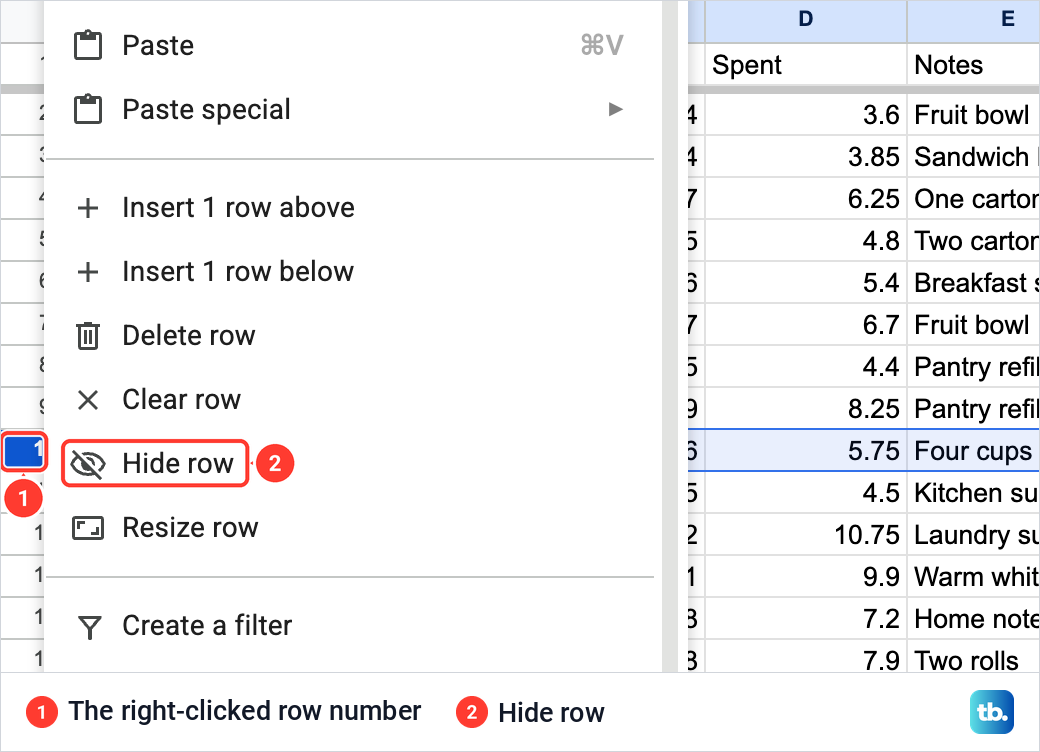
Task: Click the X icon for Clear row
Action: tap(88, 400)
